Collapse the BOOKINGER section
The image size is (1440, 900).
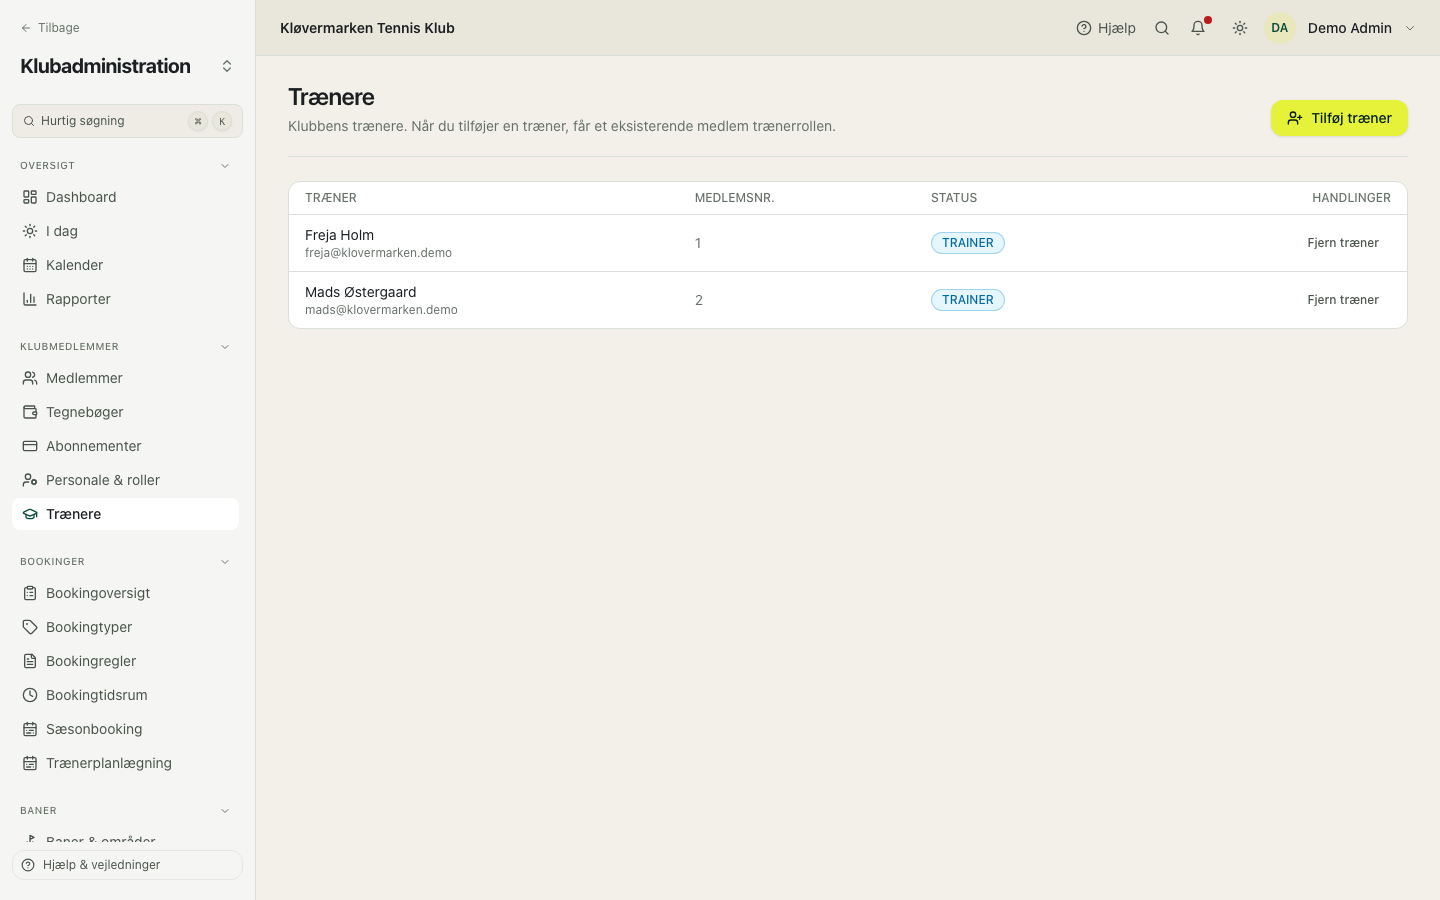point(225,562)
